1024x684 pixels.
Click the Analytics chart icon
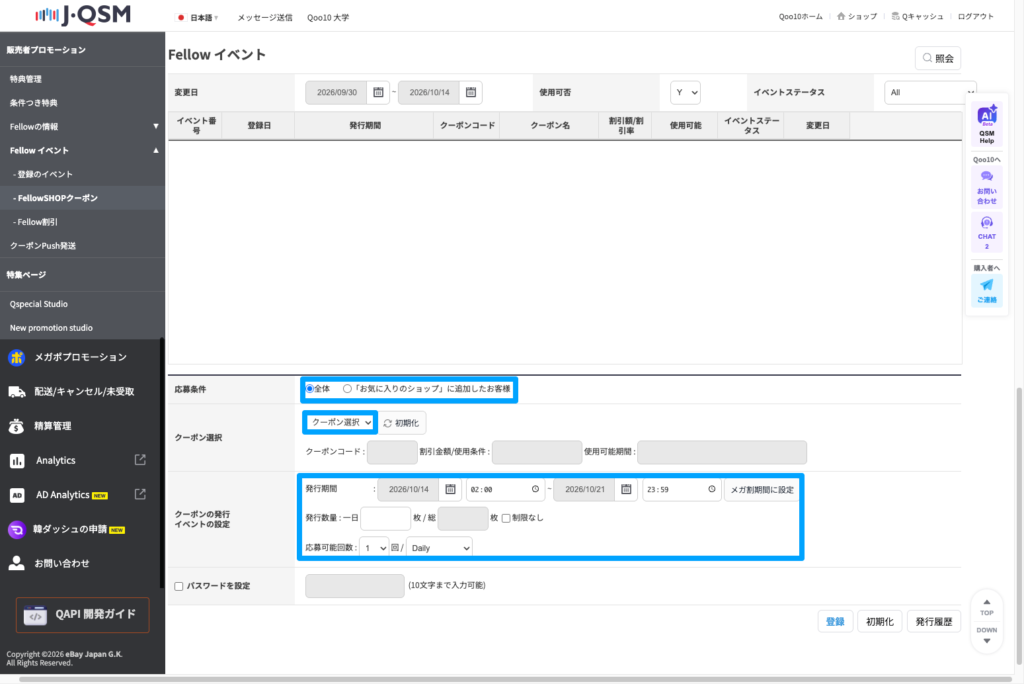pyautogui.click(x=17, y=461)
